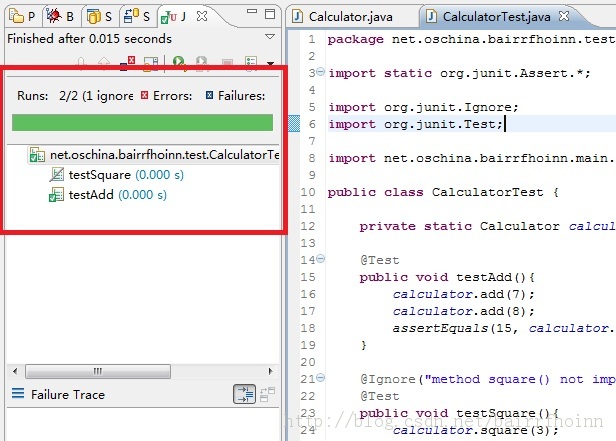Click Next Failed Test arrow
Screen dimensions: 616x441
81,62
